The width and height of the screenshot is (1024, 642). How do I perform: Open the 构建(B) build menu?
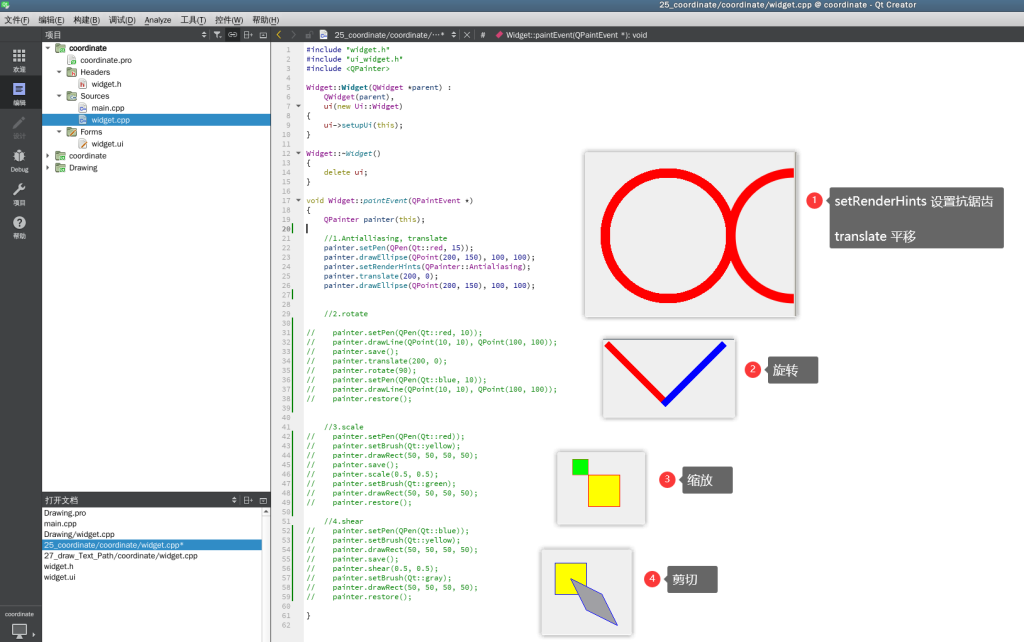87,20
